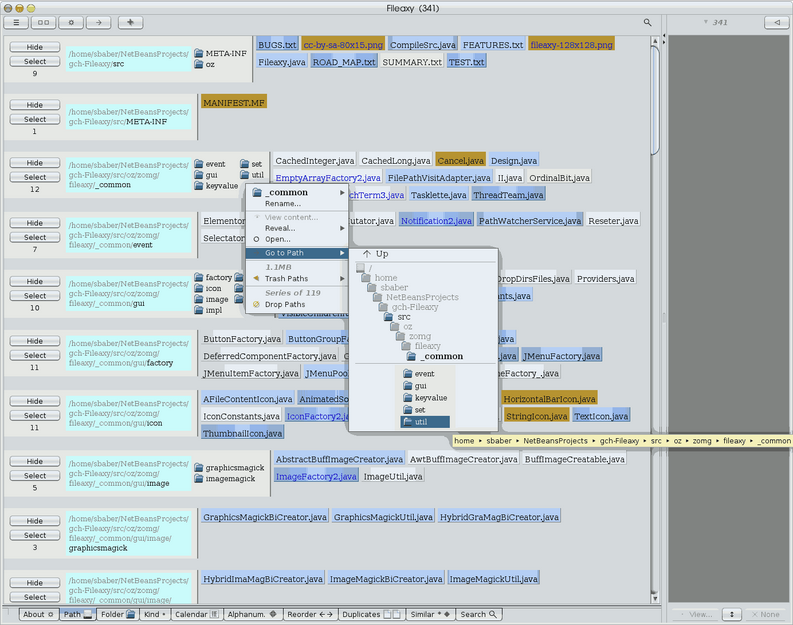Go to home folder in path tree
793x625 pixels.
pos(379,278)
